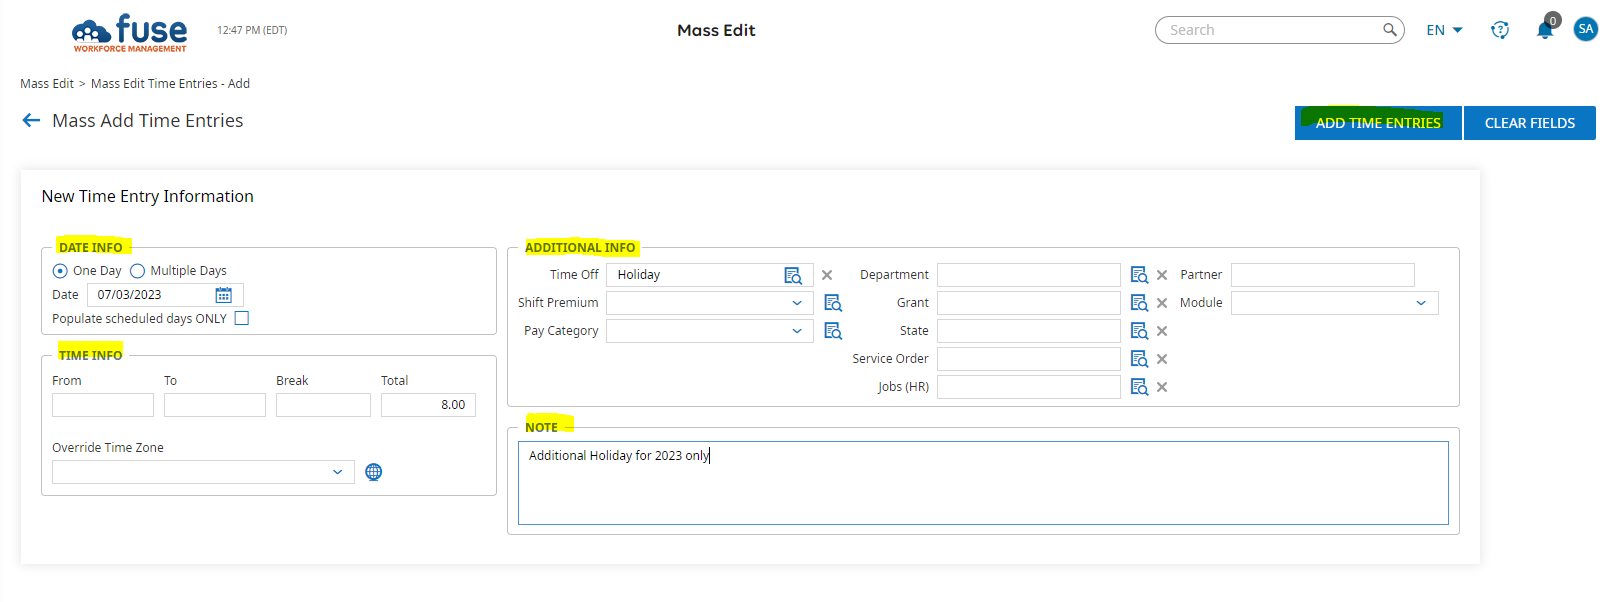
Task: Clear the Time Off Holiday value
Action: (827, 275)
